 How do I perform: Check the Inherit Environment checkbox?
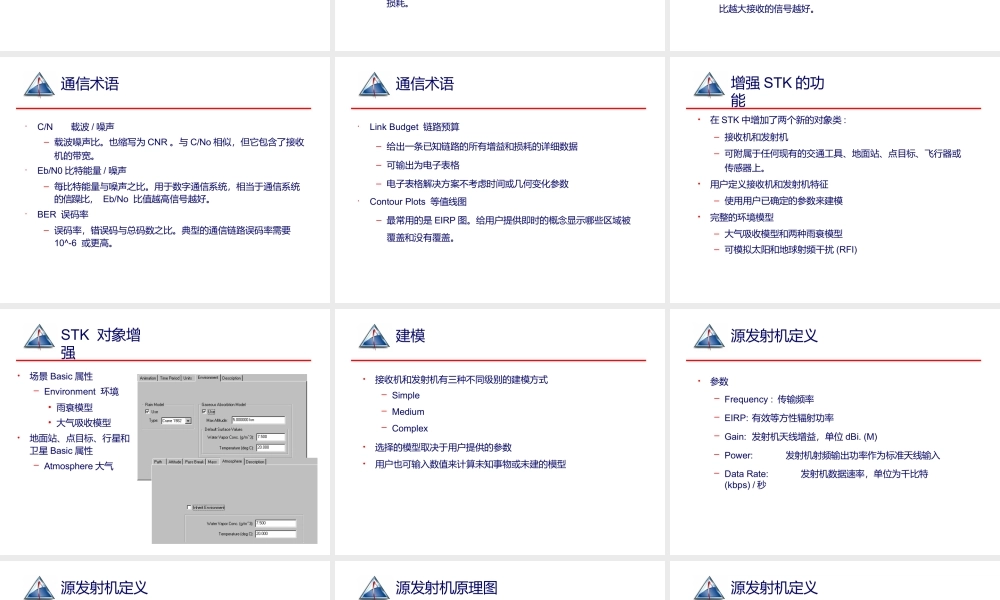(189, 508)
